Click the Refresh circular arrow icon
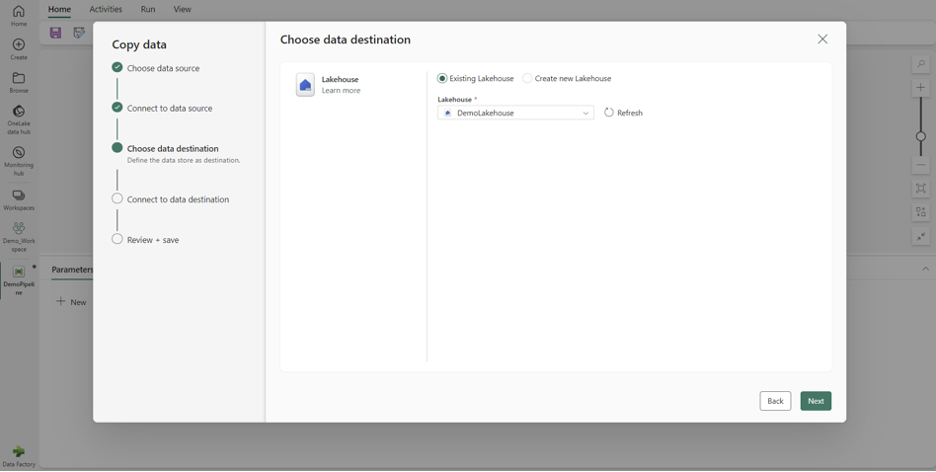This screenshot has width=936, height=472. point(609,112)
